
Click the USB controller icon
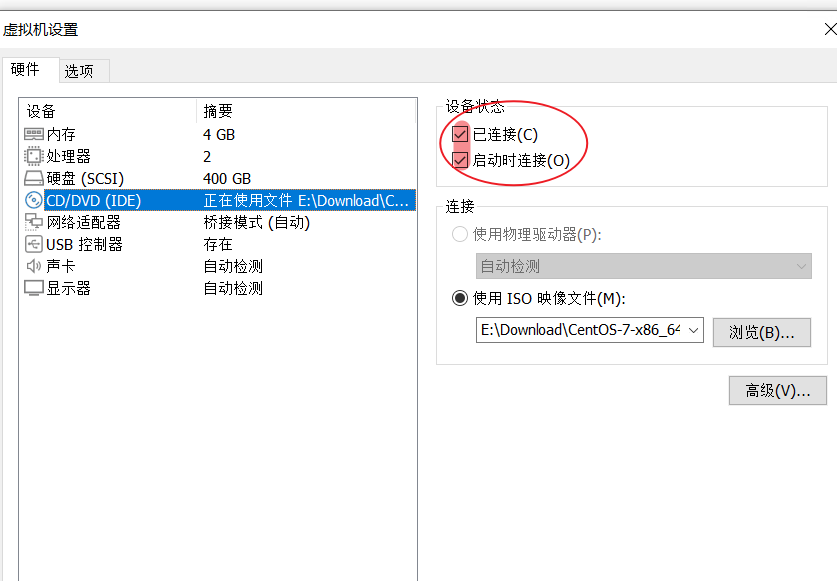click(x=34, y=244)
